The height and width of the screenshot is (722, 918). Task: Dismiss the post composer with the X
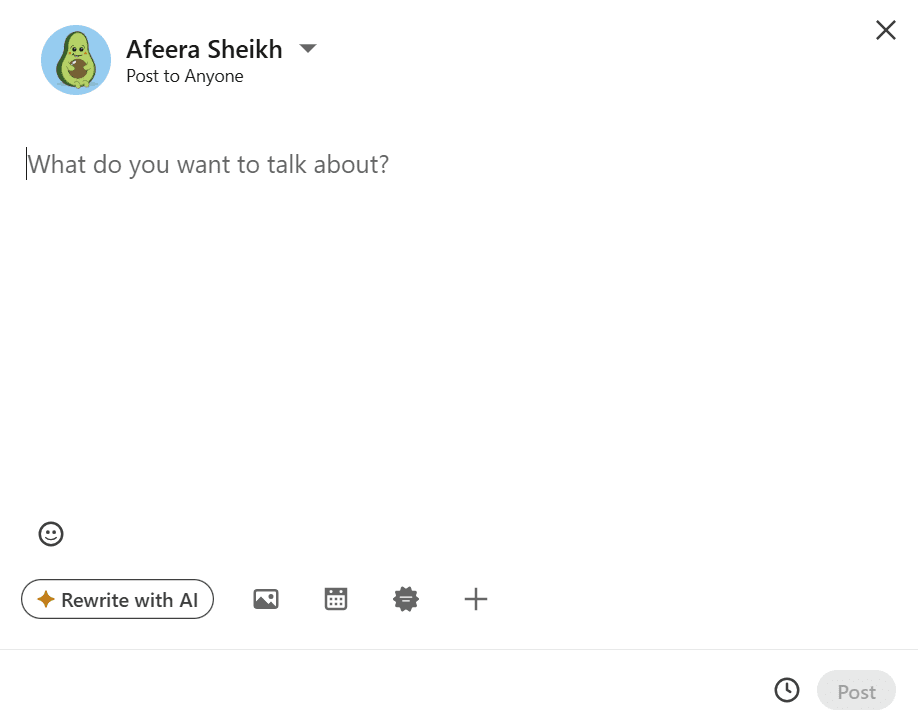click(x=885, y=30)
